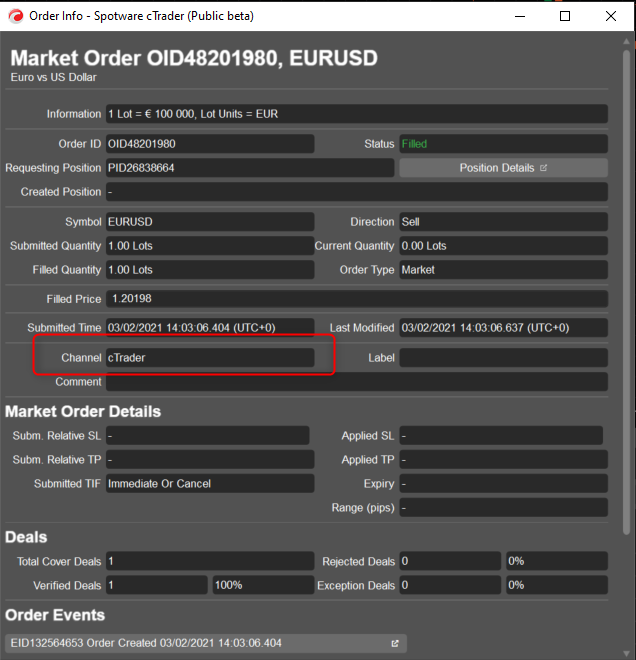Click the cTrader logo in the title bar

point(16,16)
